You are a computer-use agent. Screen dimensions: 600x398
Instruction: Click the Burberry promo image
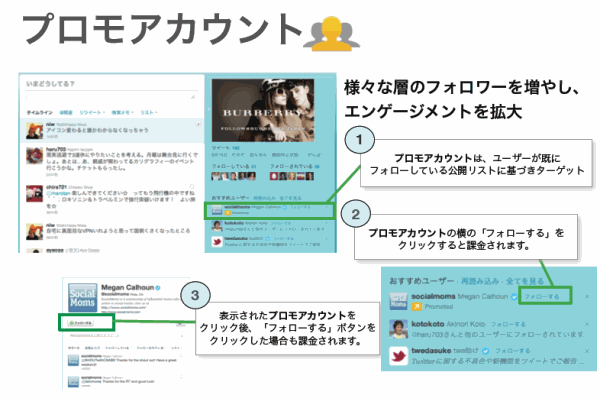[x=263, y=110]
